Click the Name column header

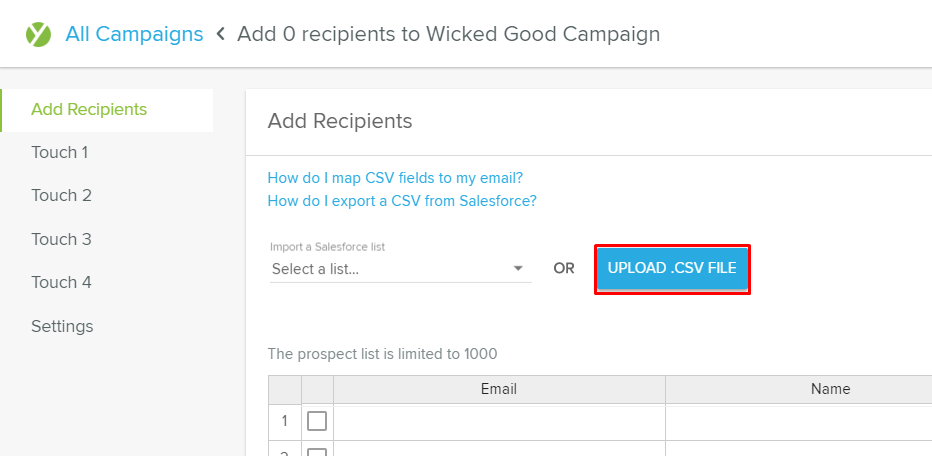(x=830, y=390)
